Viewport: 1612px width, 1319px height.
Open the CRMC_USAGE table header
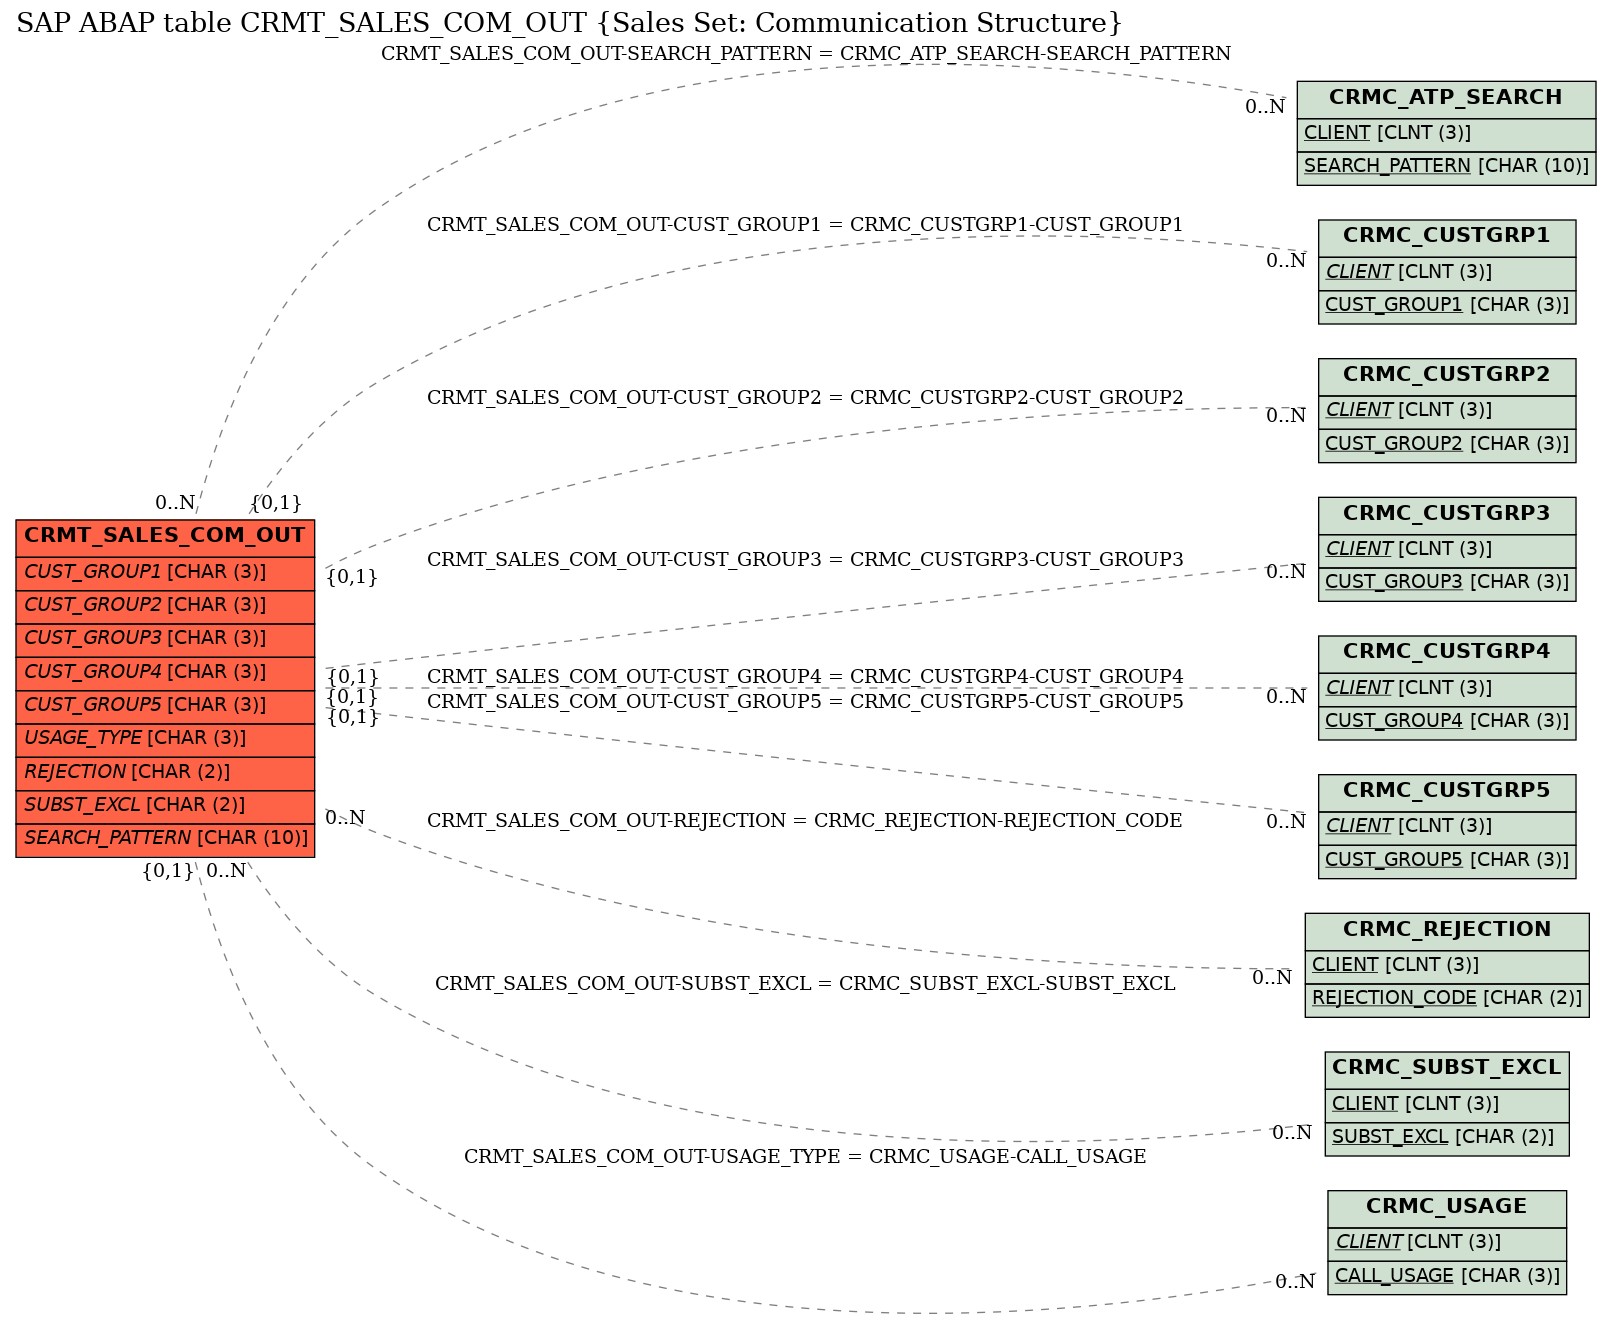[x=1447, y=1208]
